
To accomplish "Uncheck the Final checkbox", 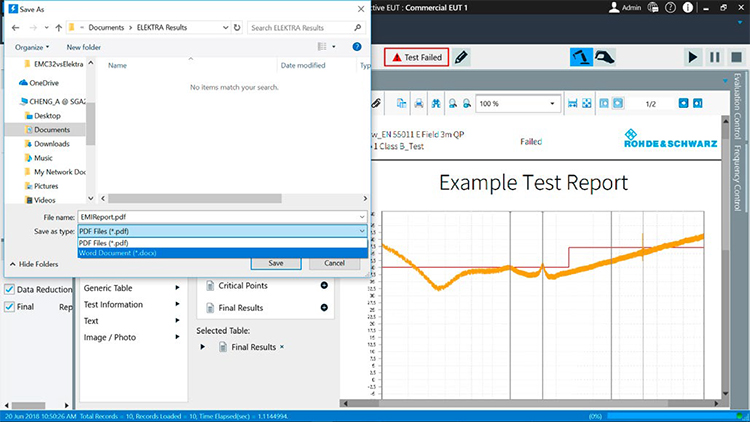I will [9, 307].
